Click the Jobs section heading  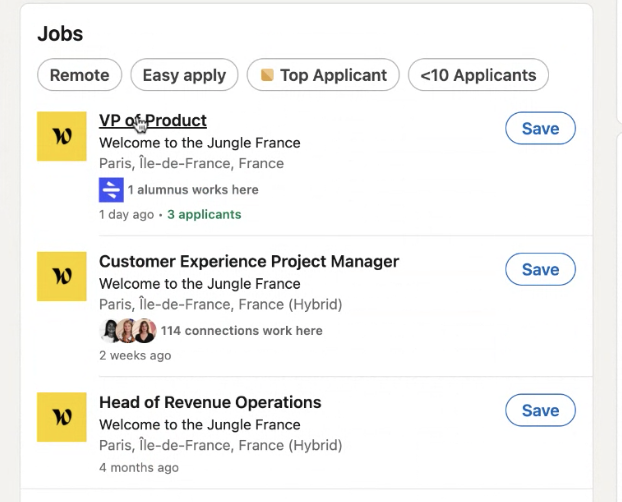pyautogui.click(x=60, y=34)
